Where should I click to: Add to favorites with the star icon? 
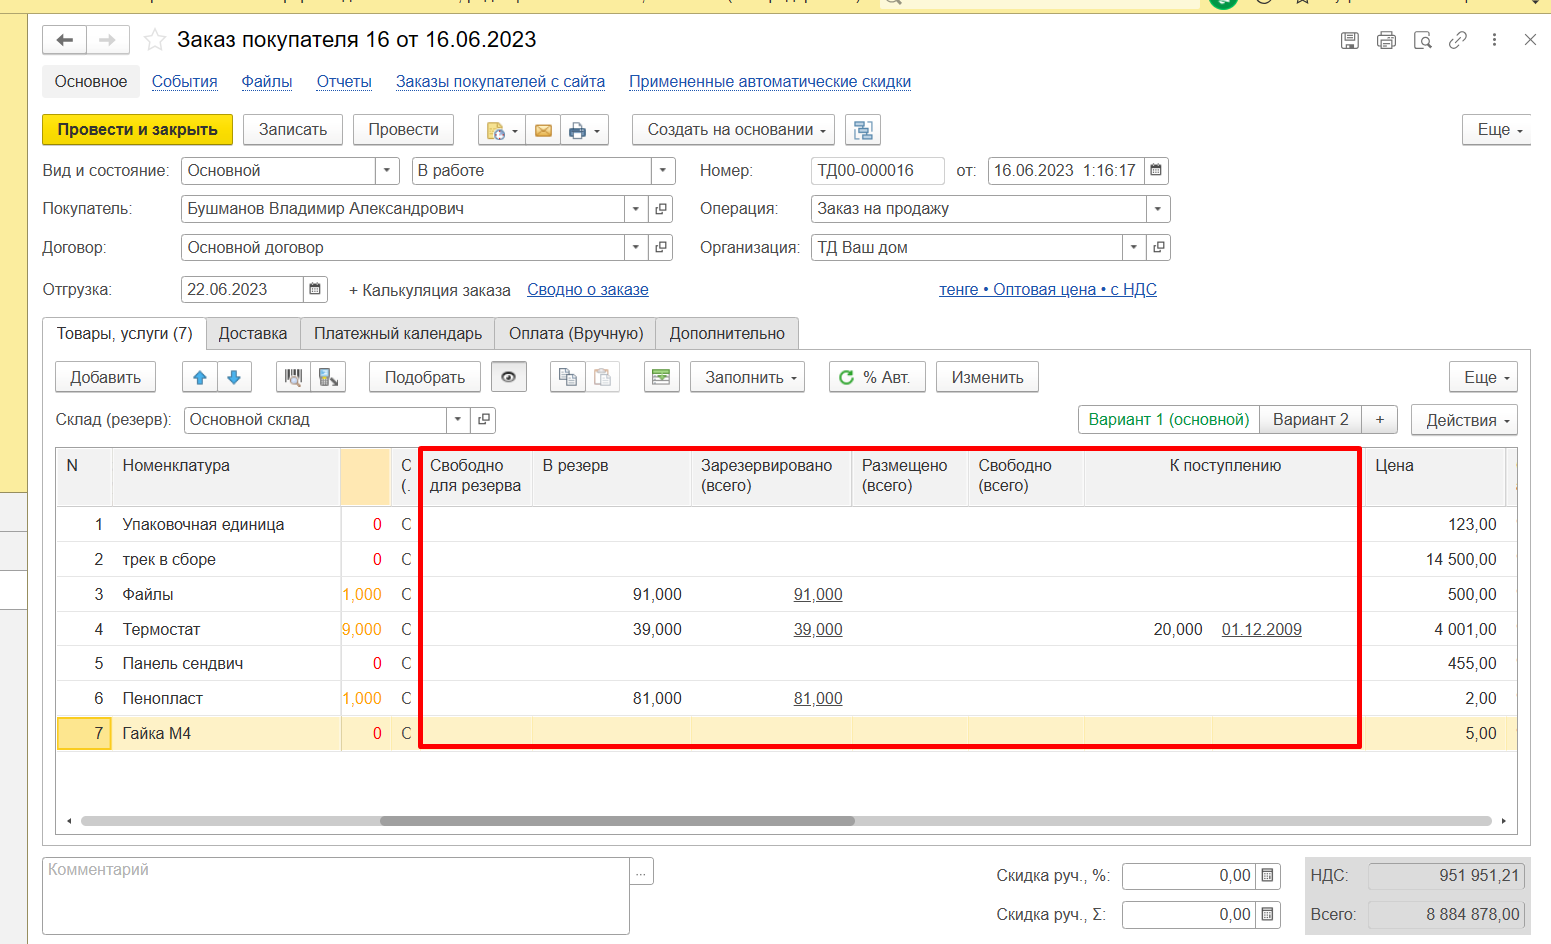(x=155, y=40)
